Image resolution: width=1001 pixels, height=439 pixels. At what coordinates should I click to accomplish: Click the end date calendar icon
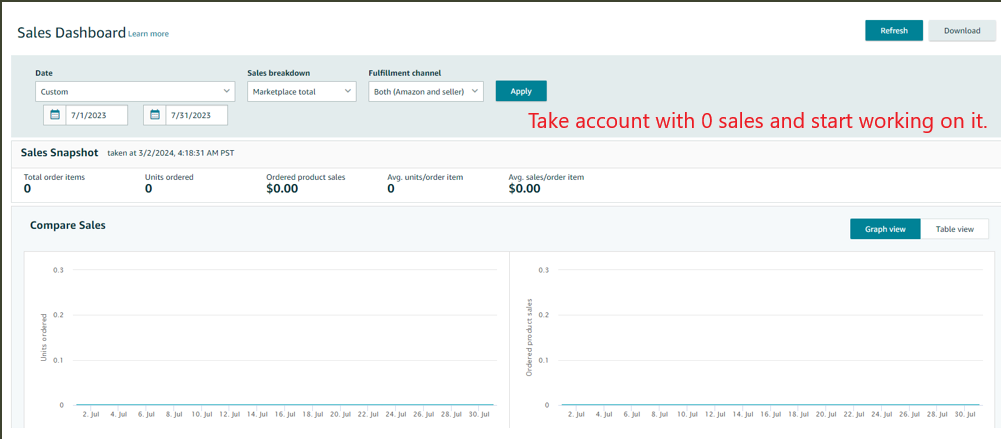[x=155, y=116]
